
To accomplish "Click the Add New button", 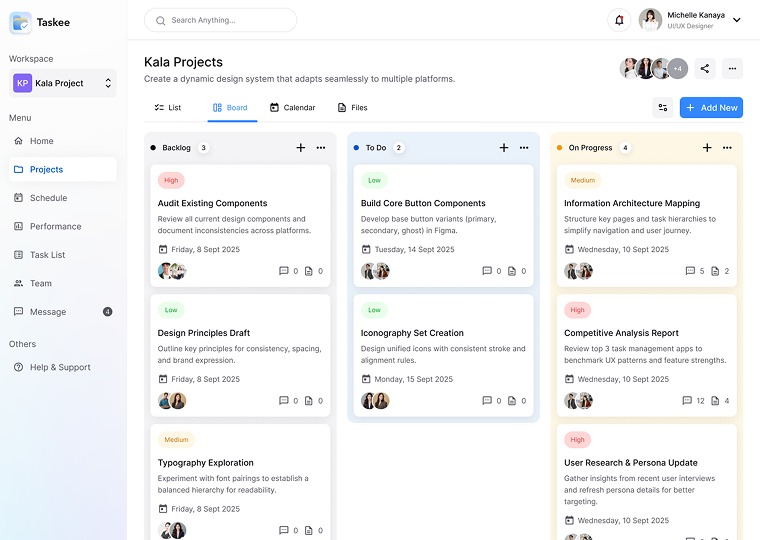I will pos(711,108).
